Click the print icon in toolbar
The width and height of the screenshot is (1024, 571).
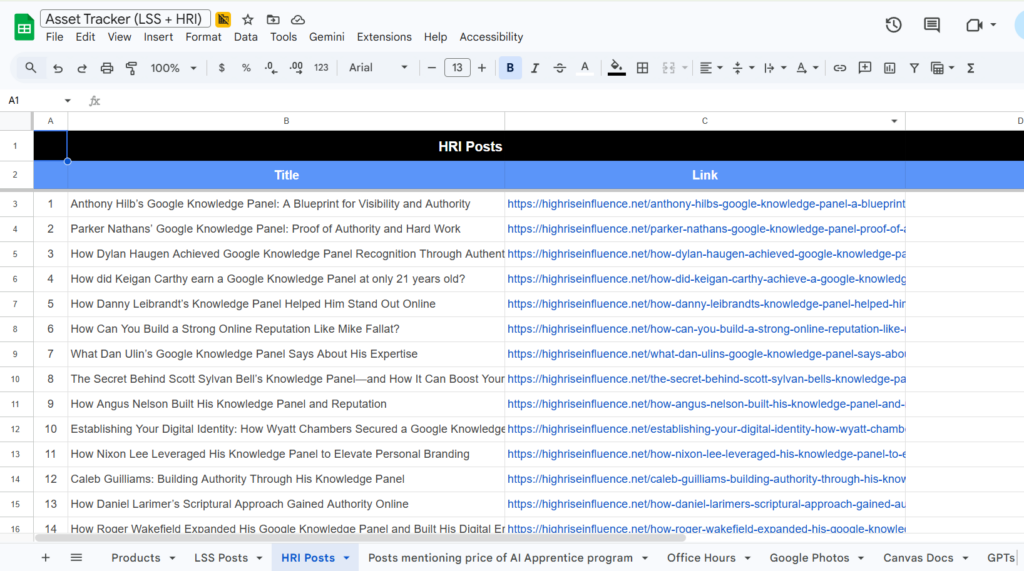coord(107,68)
